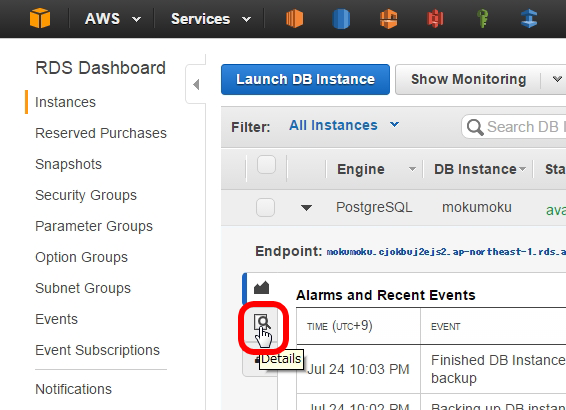Open the orange-striped service shortcut icon

pos(388,18)
